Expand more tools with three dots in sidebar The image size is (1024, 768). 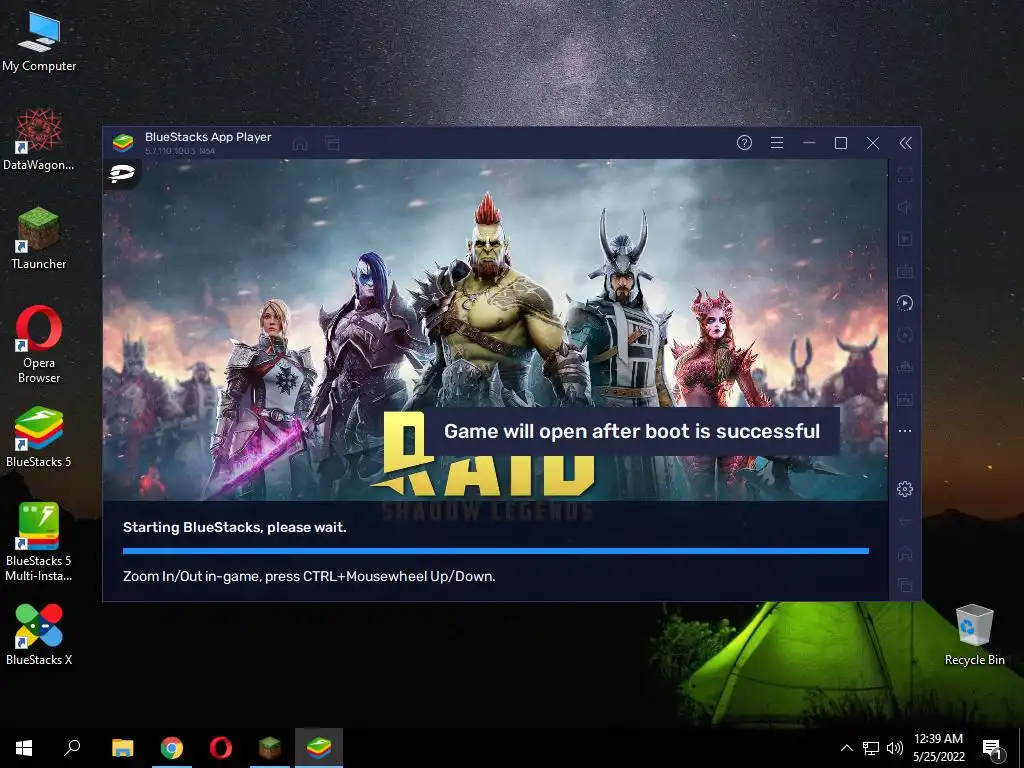(905, 431)
